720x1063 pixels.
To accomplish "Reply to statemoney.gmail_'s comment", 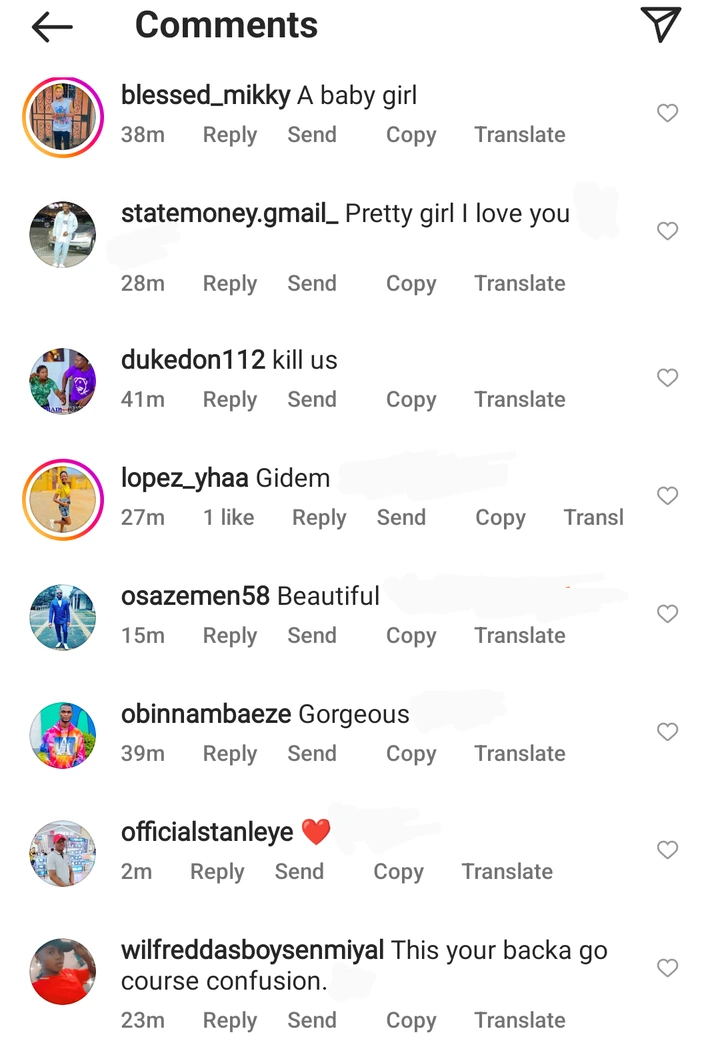I will click(230, 284).
